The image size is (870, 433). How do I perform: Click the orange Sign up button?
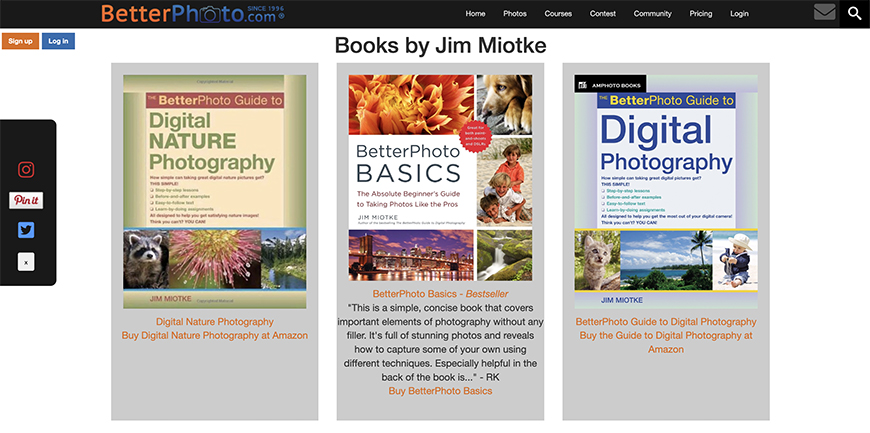pos(21,41)
